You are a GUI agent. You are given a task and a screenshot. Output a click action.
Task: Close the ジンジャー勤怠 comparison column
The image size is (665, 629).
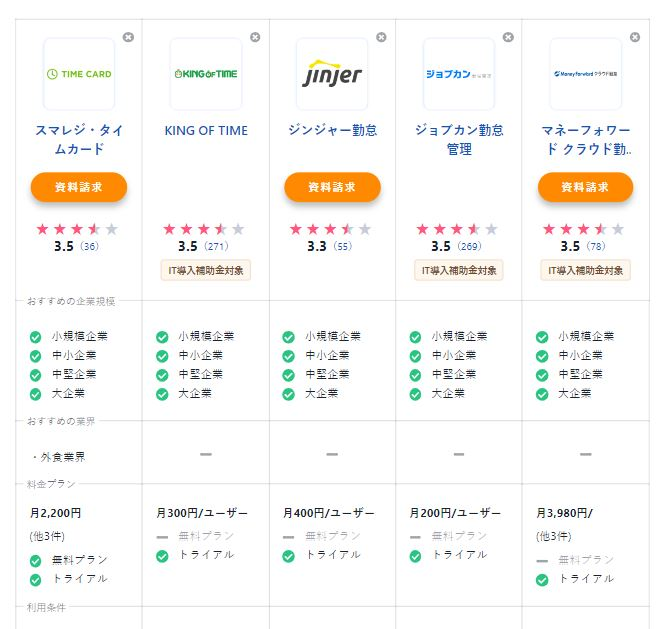(x=381, y=37)
